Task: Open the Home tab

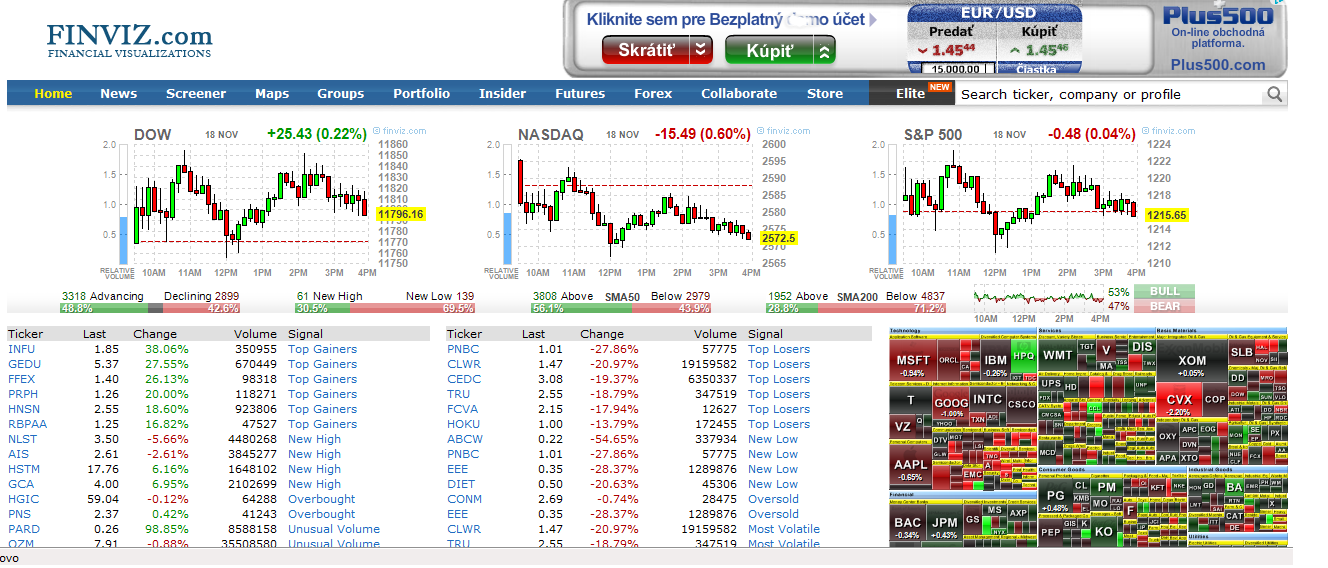Action: pos(53,93)
